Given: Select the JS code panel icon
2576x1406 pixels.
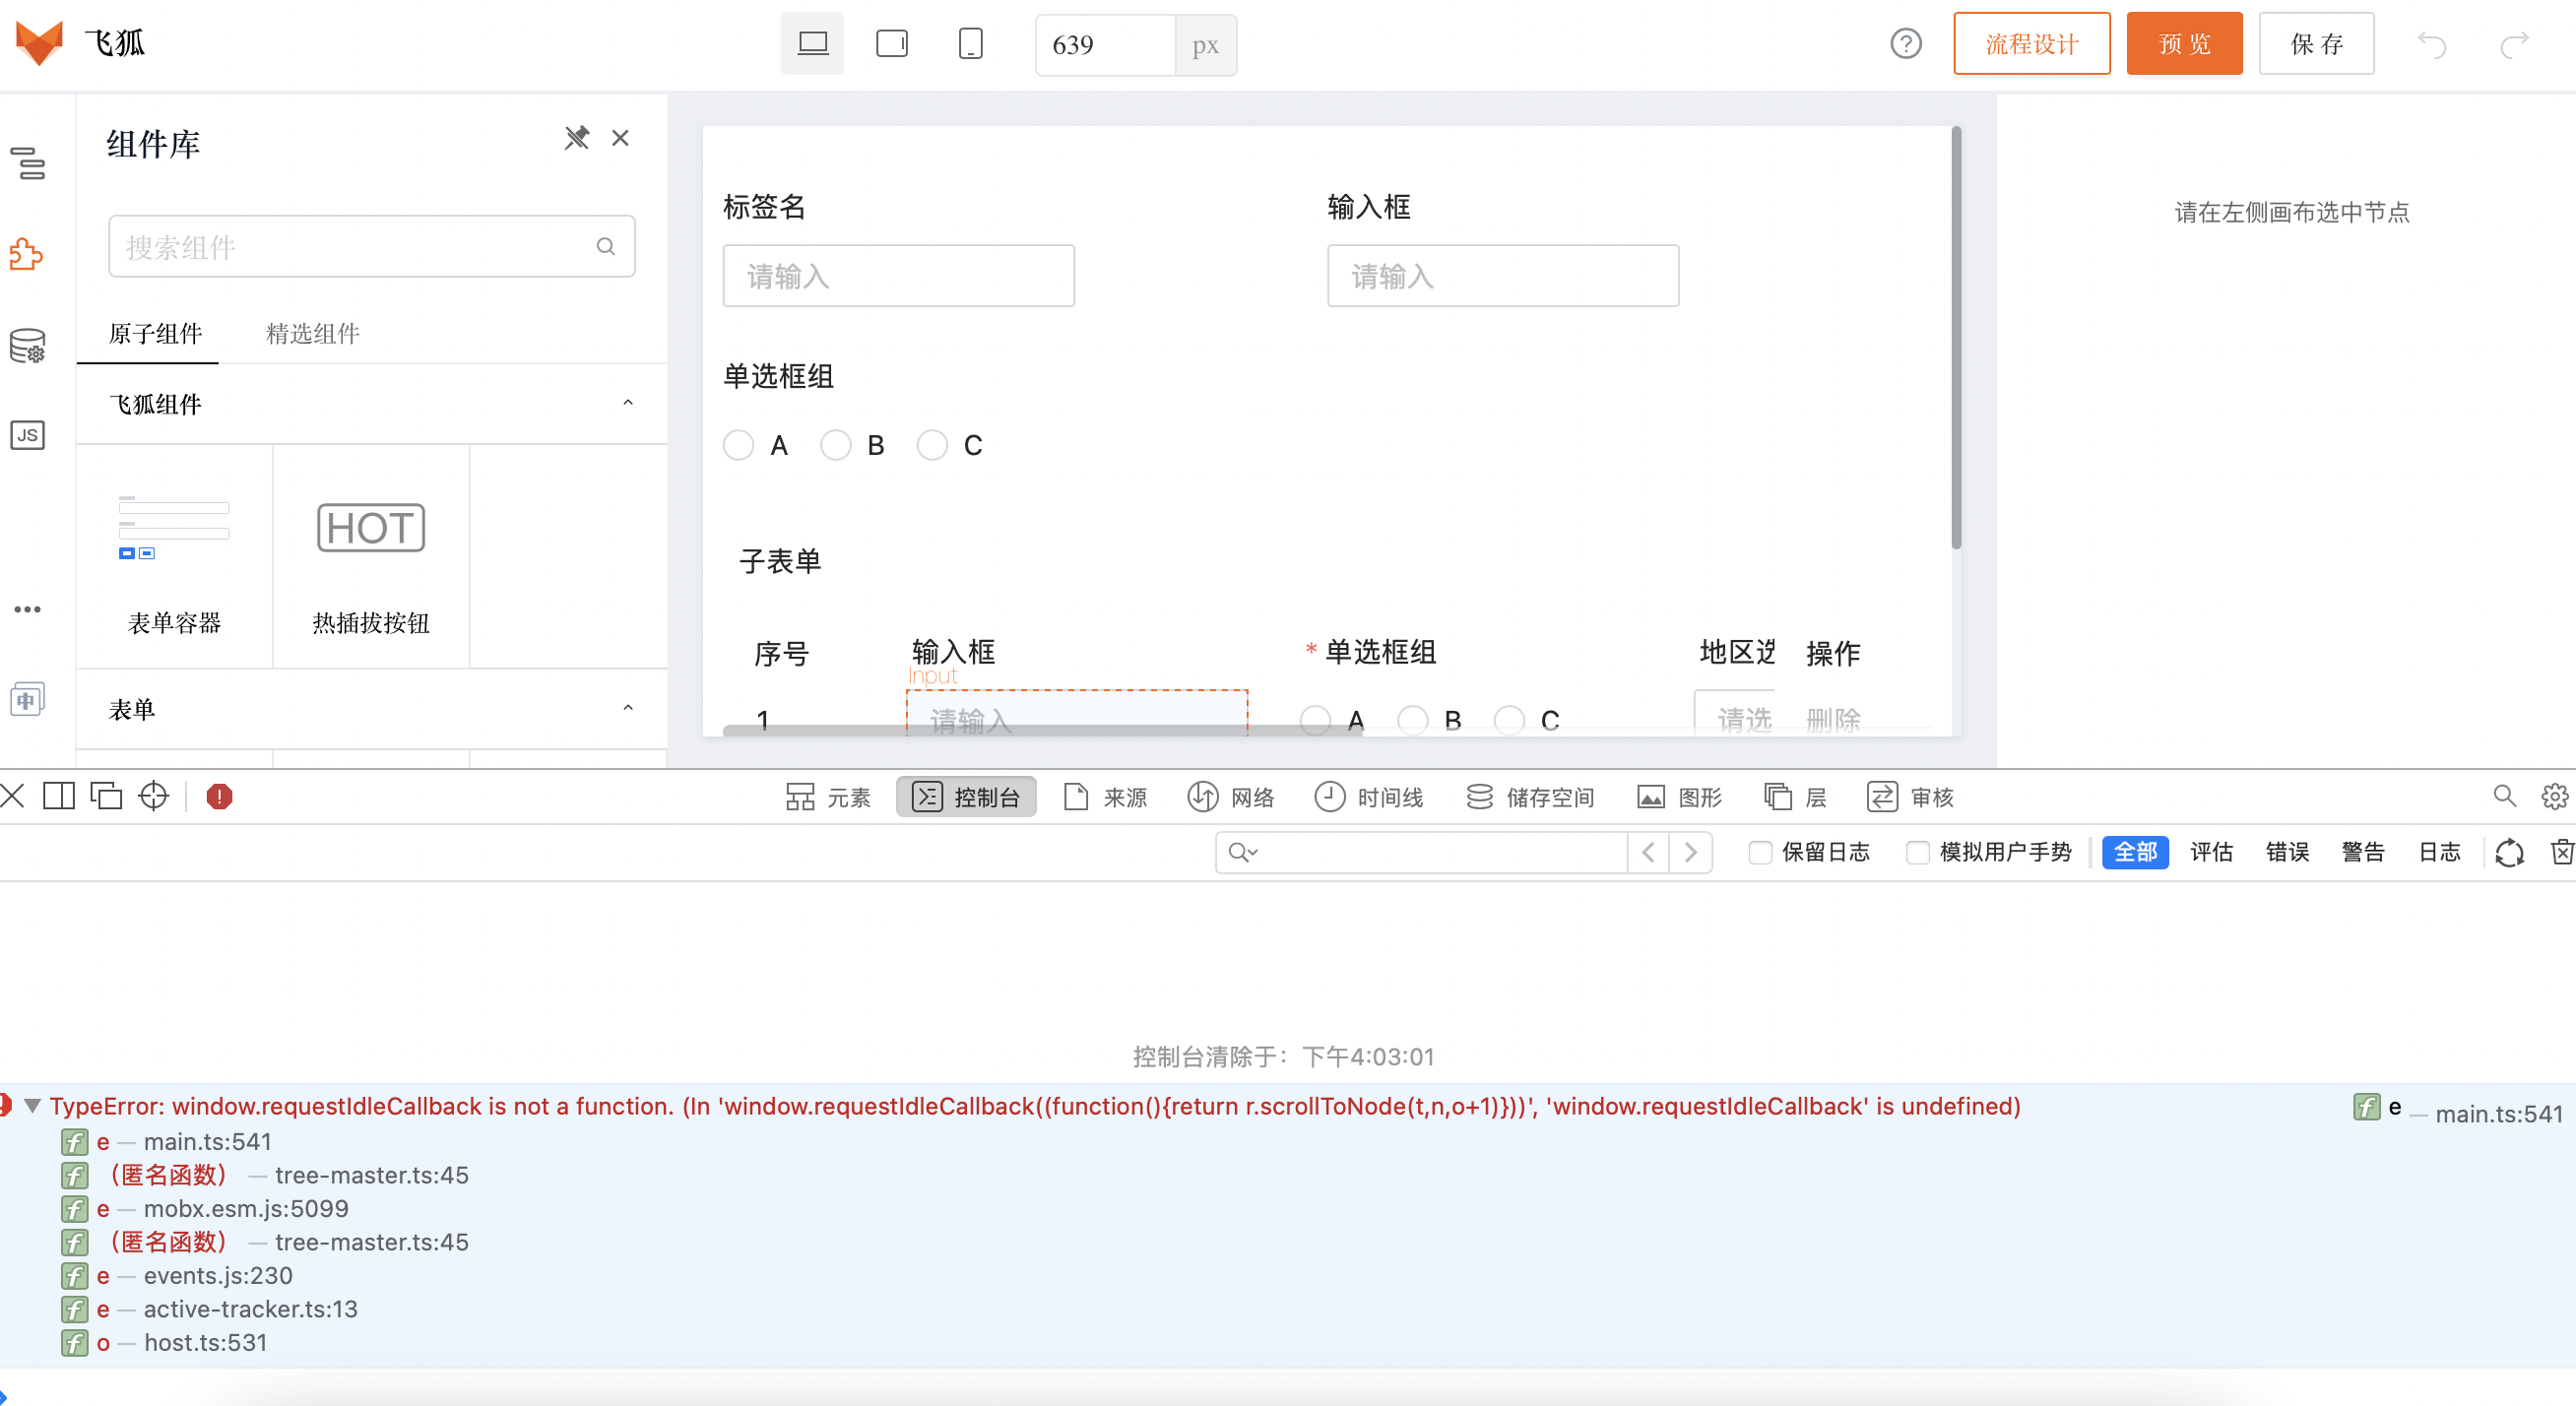Looking at the screenshot, I should 27,435.
